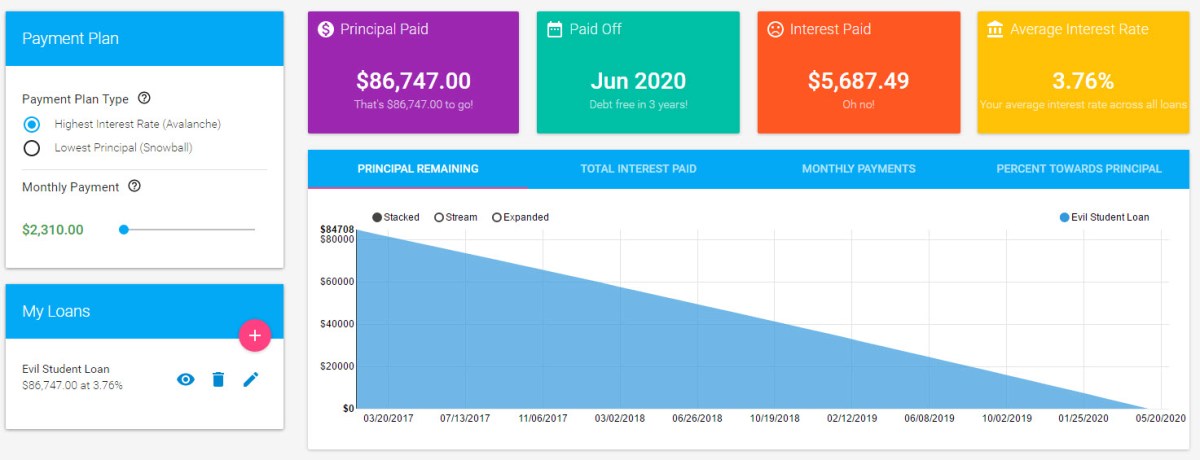Switch to the Monthly Payments tab
The width and height of the screenshot is (1200, 460).
click(x=858, y=169)
